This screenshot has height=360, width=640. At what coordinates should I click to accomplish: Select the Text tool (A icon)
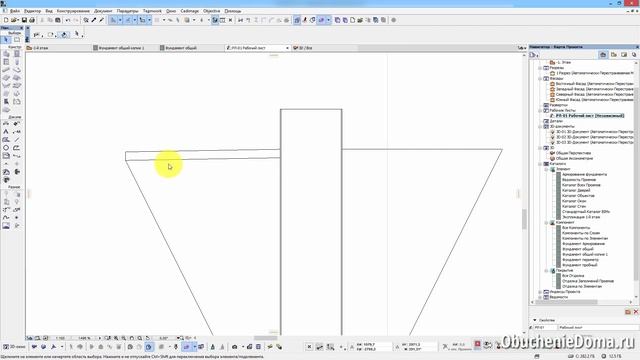(x=6, y=131)
